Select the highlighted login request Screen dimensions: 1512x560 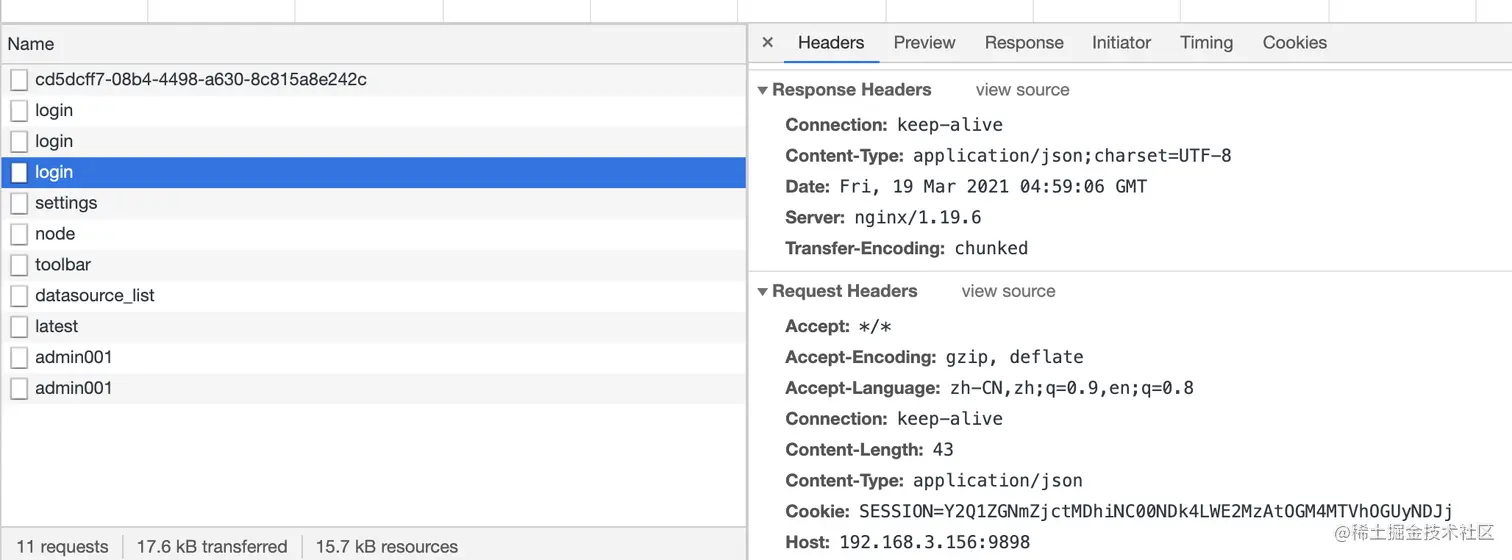(x=373, y=172)
